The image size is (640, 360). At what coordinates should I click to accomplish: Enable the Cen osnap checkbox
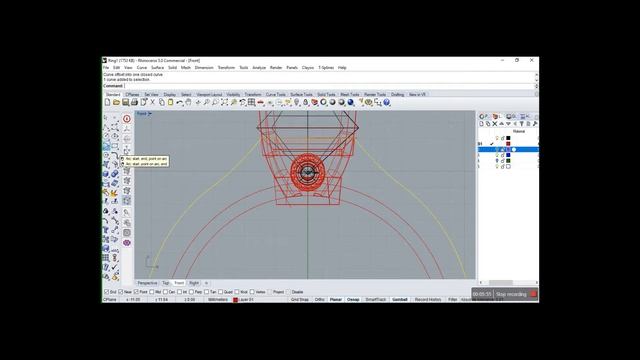tap(165, 292)
